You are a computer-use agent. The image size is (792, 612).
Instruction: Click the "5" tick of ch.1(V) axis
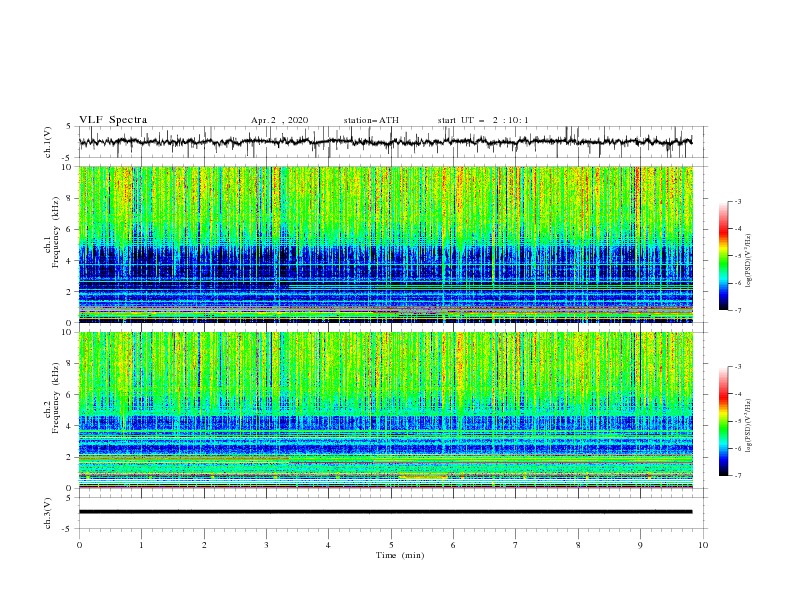(70, 127)
